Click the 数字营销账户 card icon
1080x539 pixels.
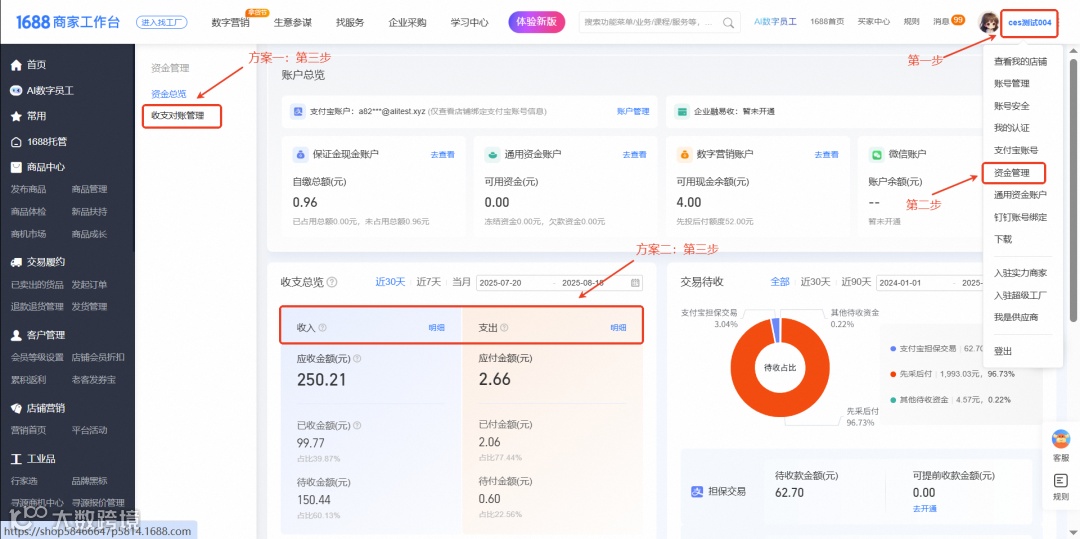click(x=683, y=154)
